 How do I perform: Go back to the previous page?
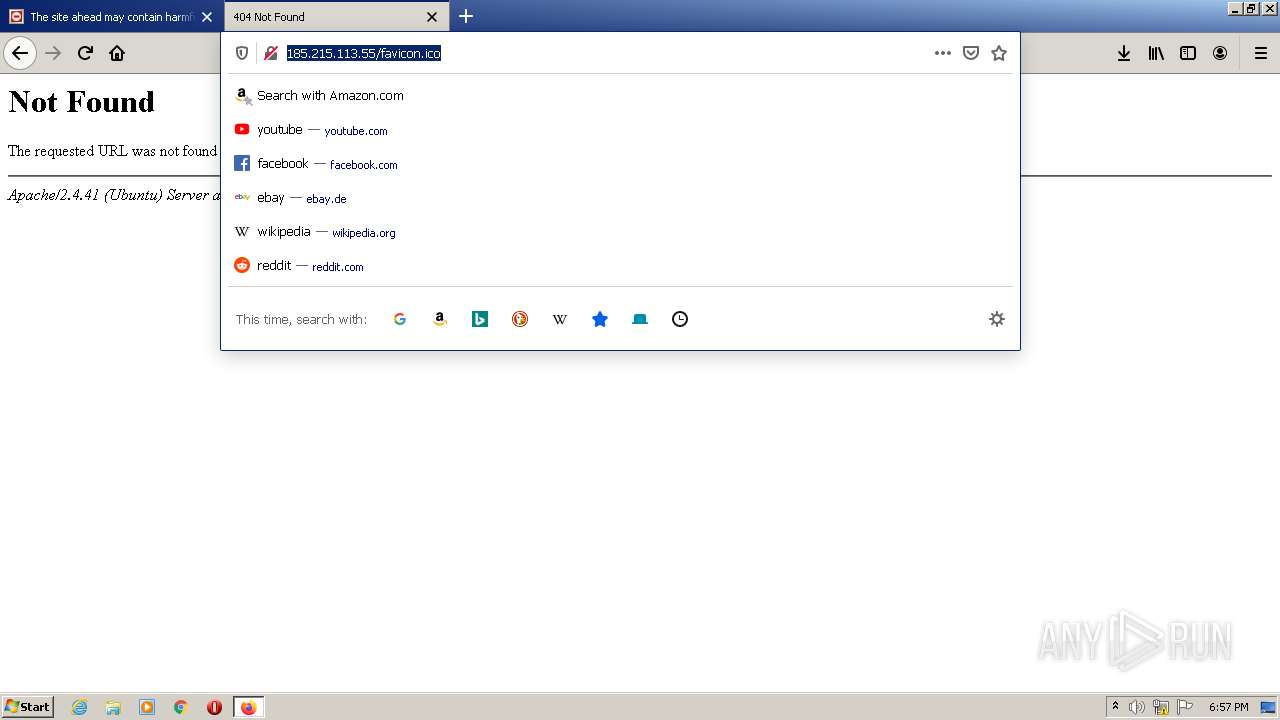click(x=20, y=53)
